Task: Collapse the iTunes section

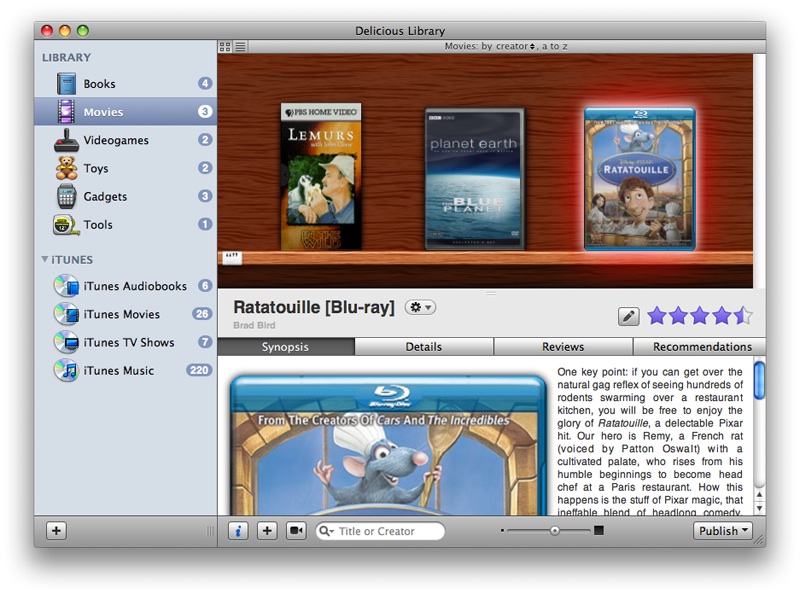Action: pyautogui.click(x=45, y=259)
